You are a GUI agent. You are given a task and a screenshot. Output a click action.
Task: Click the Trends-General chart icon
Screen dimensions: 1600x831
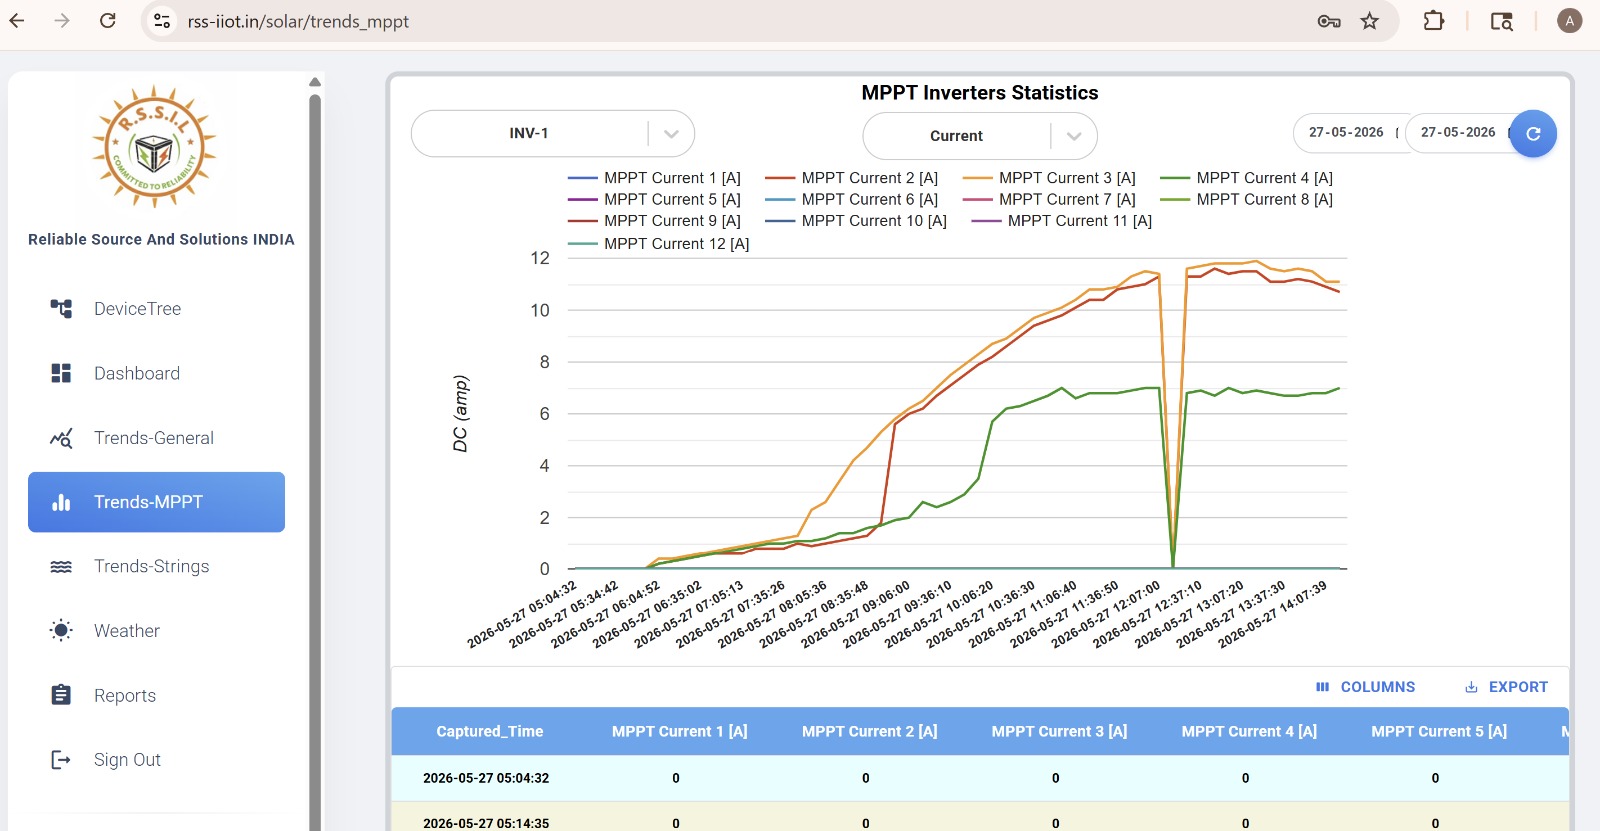coord(61,438)
